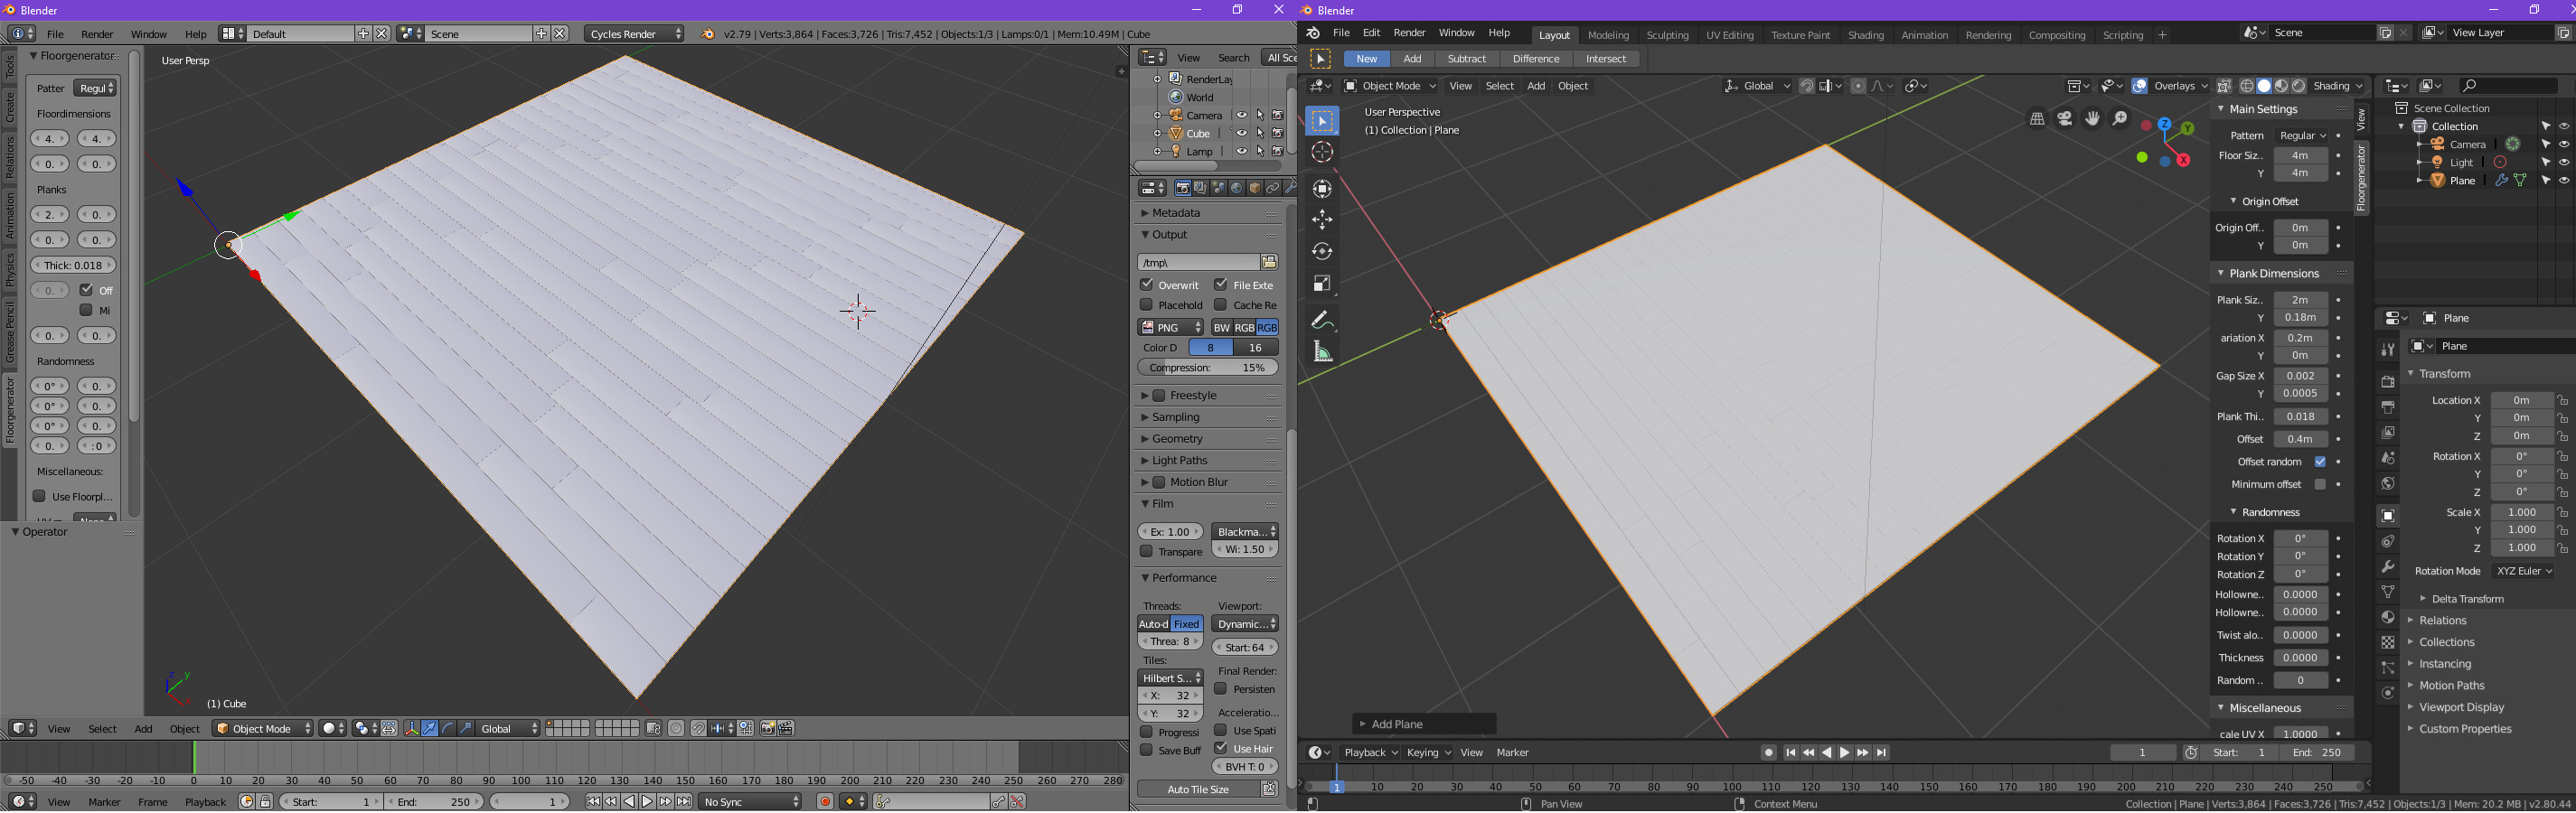Enable Overwrite checkbox in Blender 2.79 Output

click(1147, 285)
